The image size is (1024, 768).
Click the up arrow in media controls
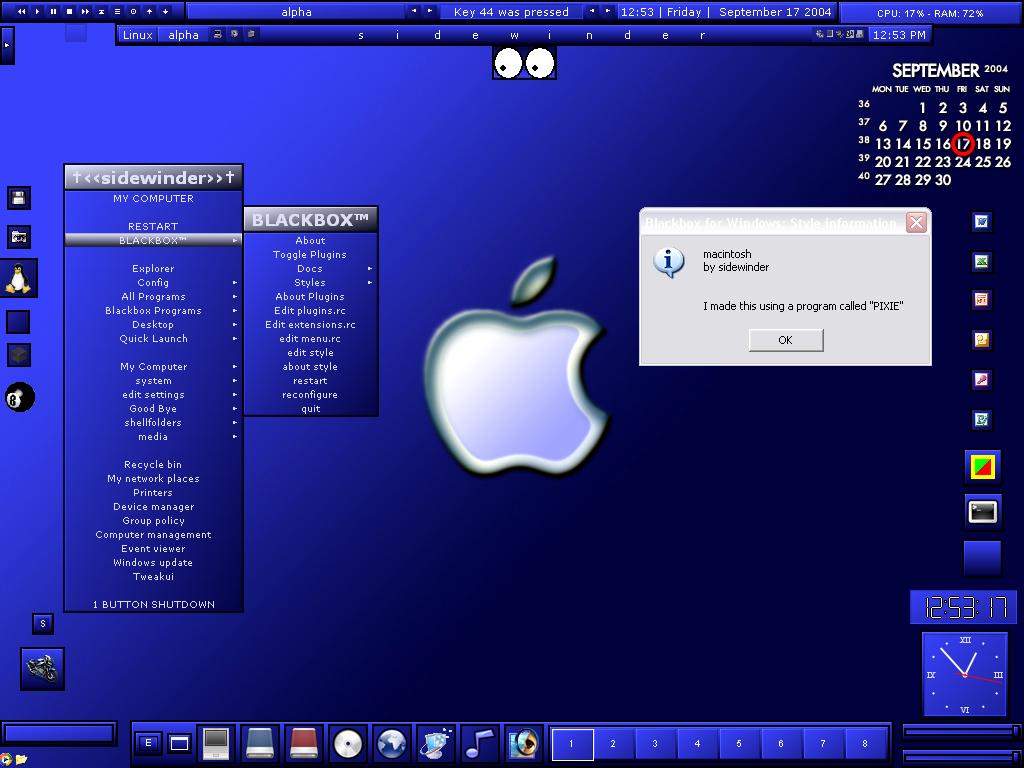pos(150,11)
